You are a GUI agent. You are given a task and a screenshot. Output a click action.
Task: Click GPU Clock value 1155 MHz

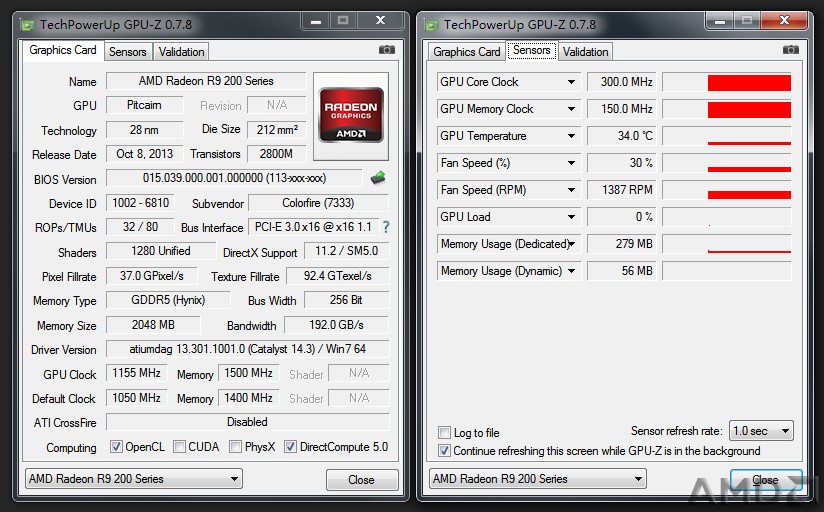[137, 373]
